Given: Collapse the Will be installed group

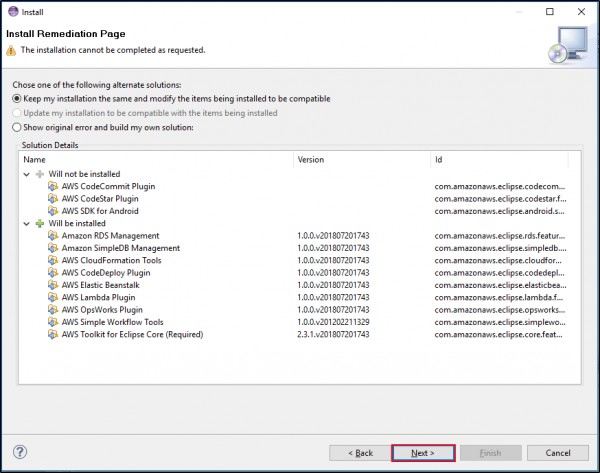Looking at the screenshot, I should [26, 224].
